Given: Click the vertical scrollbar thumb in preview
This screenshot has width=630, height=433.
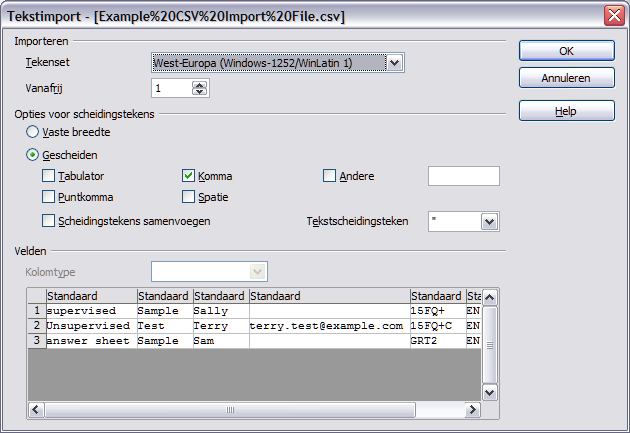Looking at the screenshot, I should [489, 345].
